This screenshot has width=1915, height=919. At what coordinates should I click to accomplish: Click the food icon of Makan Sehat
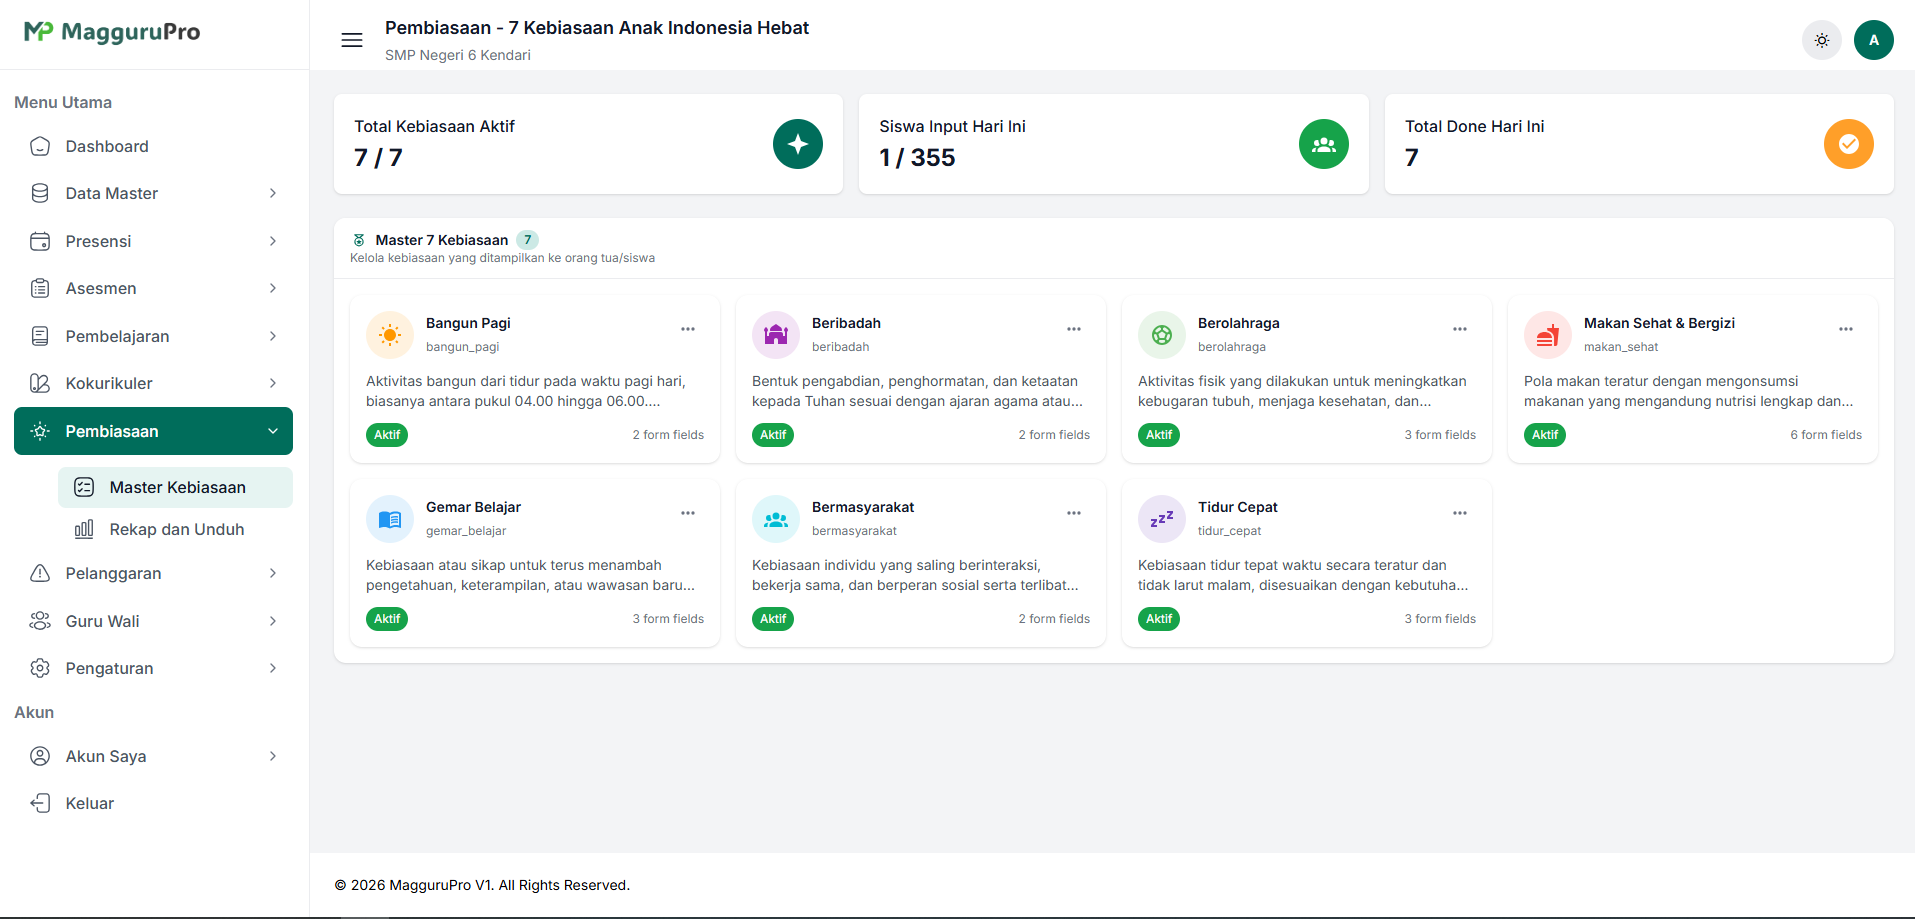click(x=1548, y=335)
